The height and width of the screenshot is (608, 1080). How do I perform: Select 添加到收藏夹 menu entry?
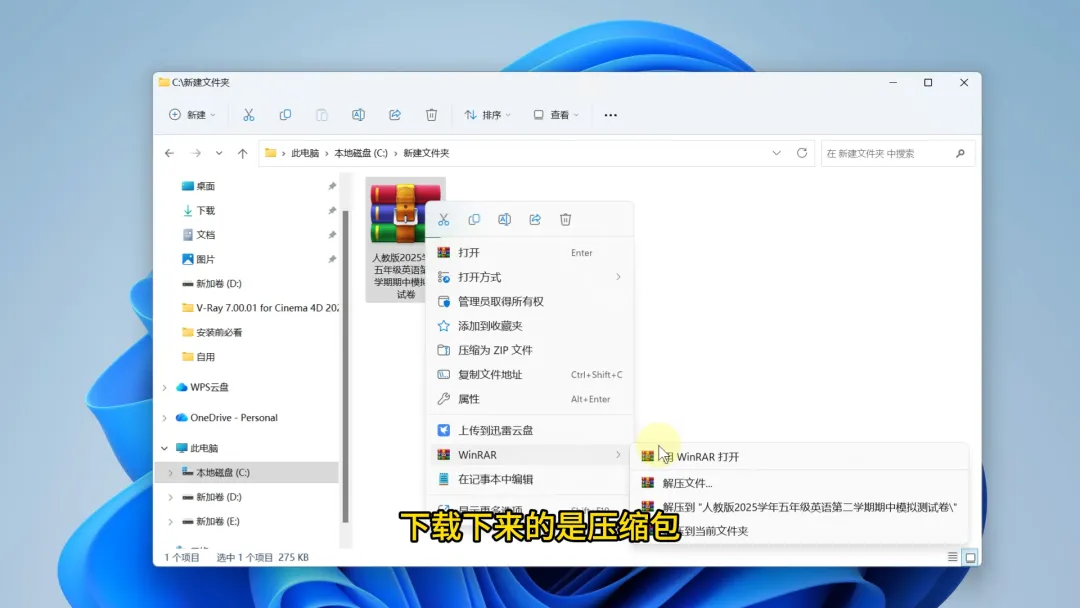[530, 326]
